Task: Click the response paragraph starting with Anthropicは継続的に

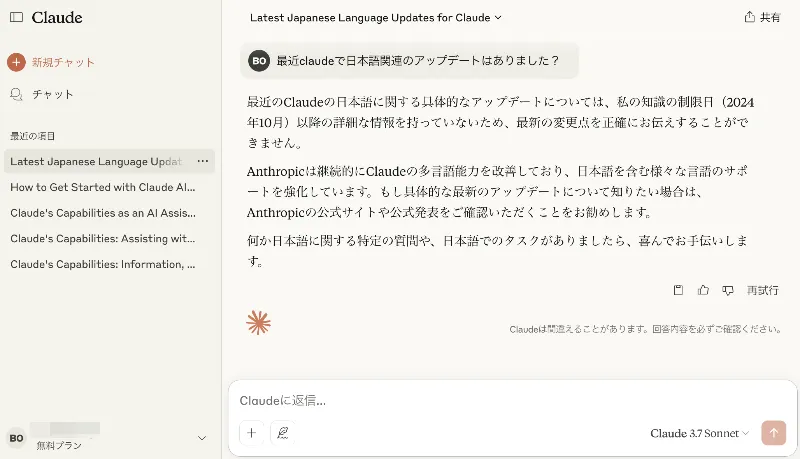Action: 499,192
